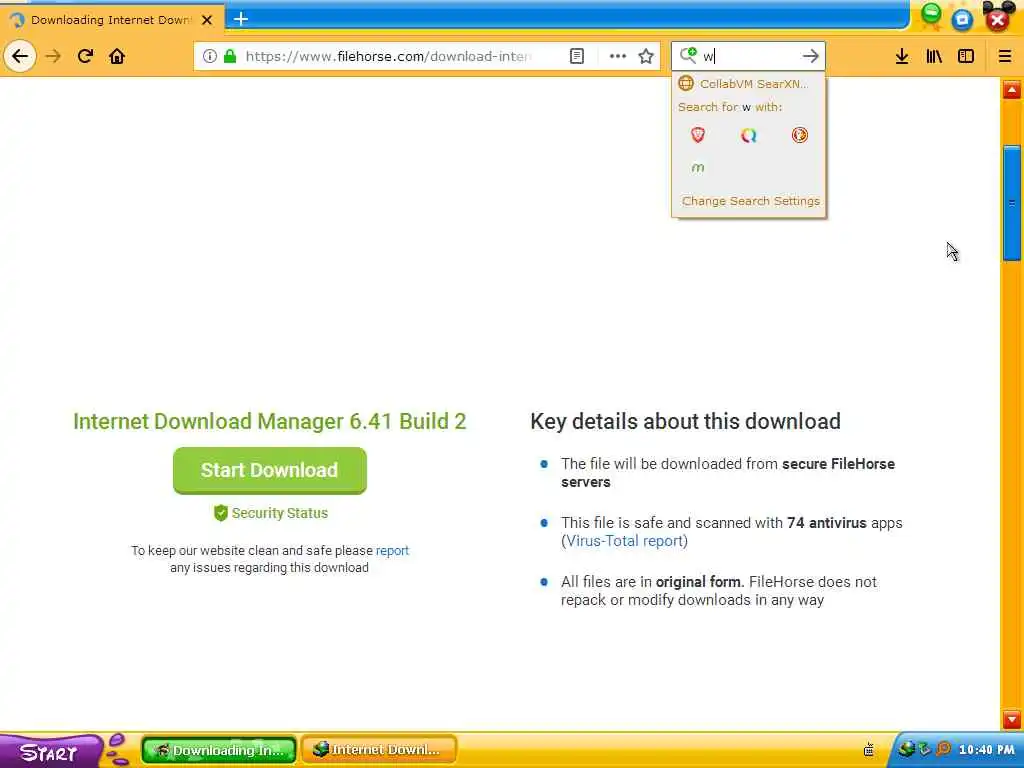Click inside the search box containing w
1024x768 pixels.
pos(749,56)
